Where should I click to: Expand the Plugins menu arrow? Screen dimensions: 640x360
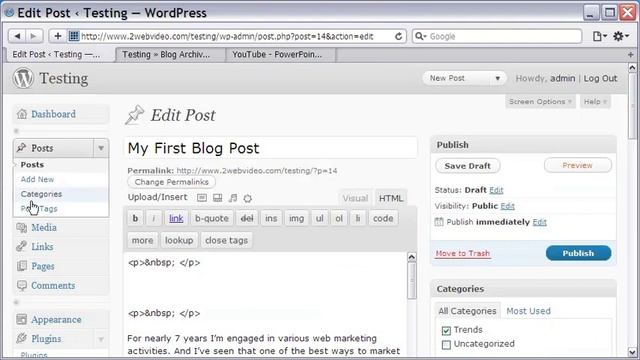click(101, 339)
